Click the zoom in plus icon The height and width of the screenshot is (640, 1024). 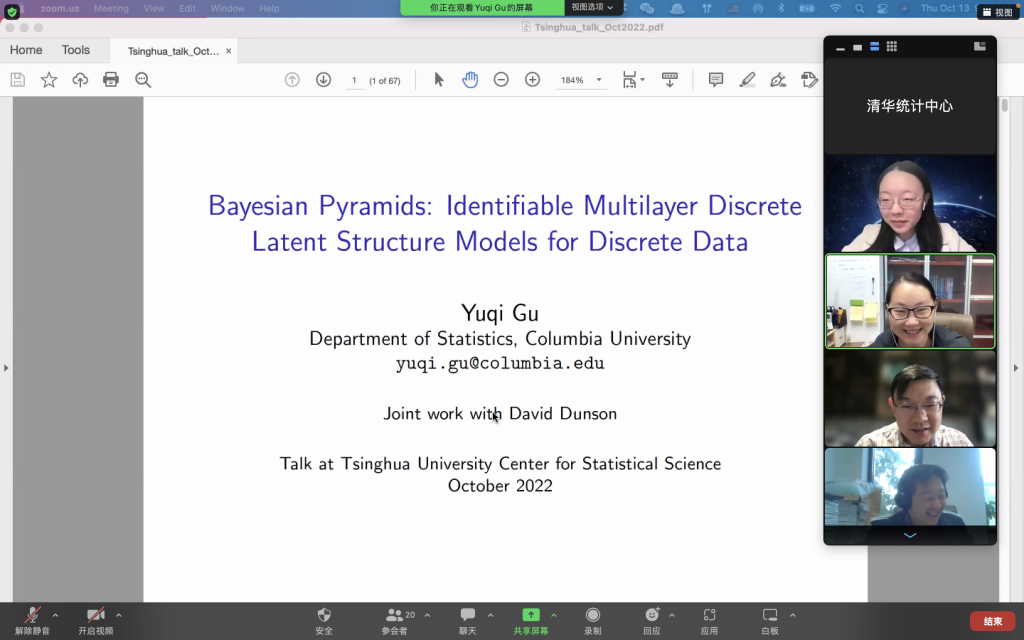point(533,80)
